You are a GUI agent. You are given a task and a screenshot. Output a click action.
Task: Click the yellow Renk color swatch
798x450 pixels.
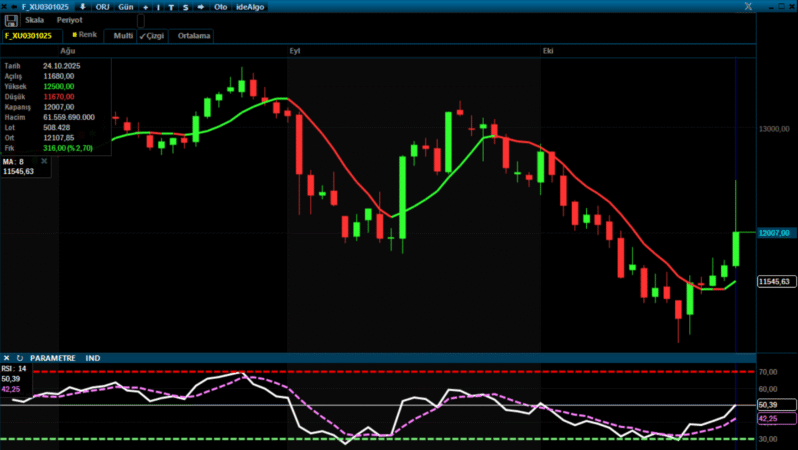[75, 34]
